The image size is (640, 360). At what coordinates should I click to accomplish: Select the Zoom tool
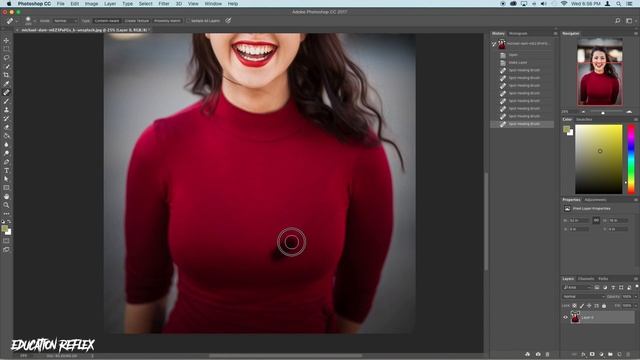[6, 205]
